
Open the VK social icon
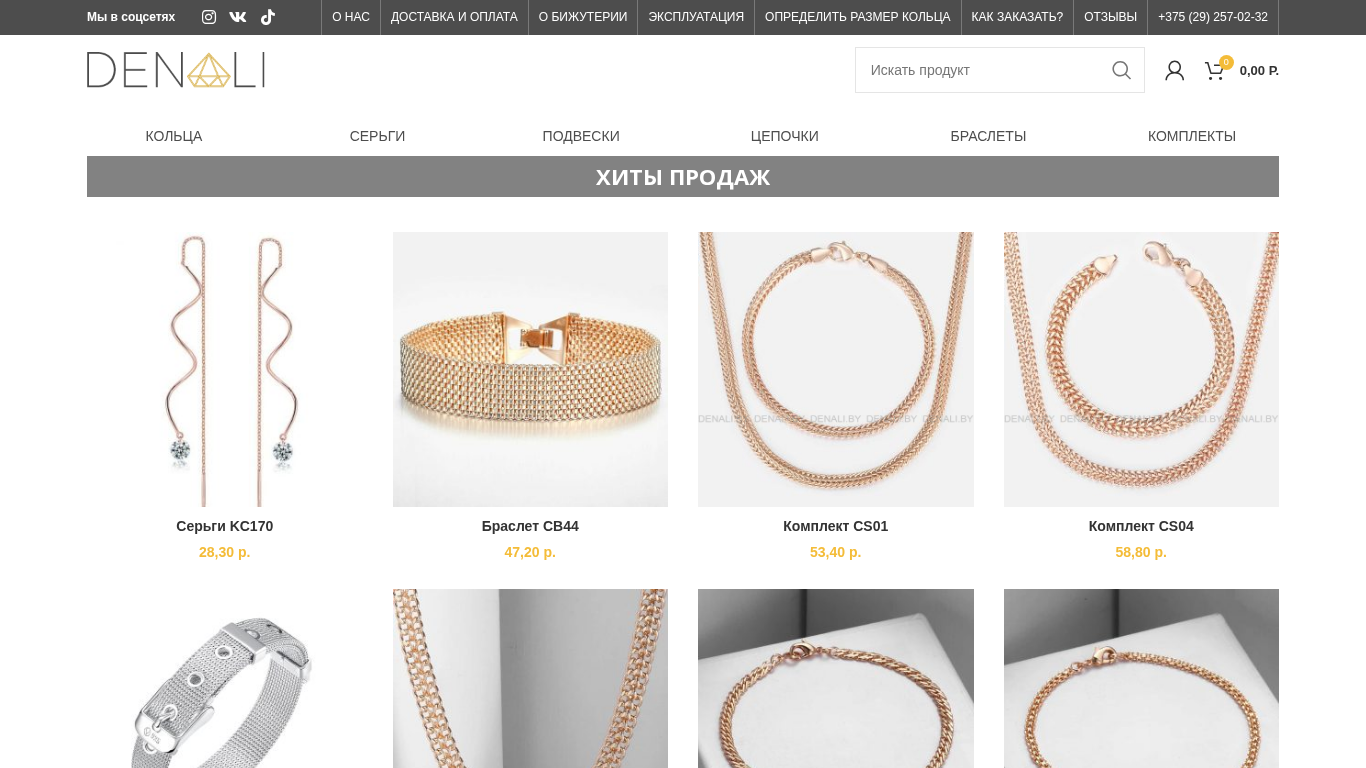238,17
